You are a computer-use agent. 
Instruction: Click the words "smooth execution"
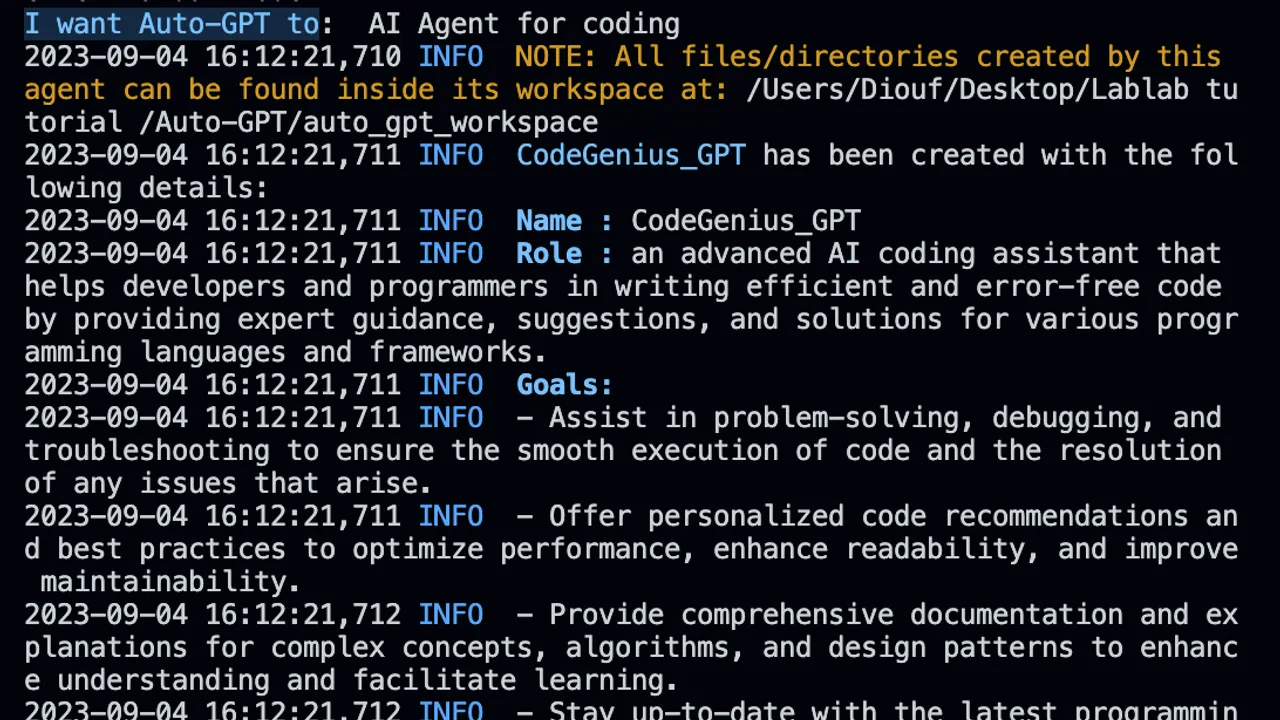656,450
